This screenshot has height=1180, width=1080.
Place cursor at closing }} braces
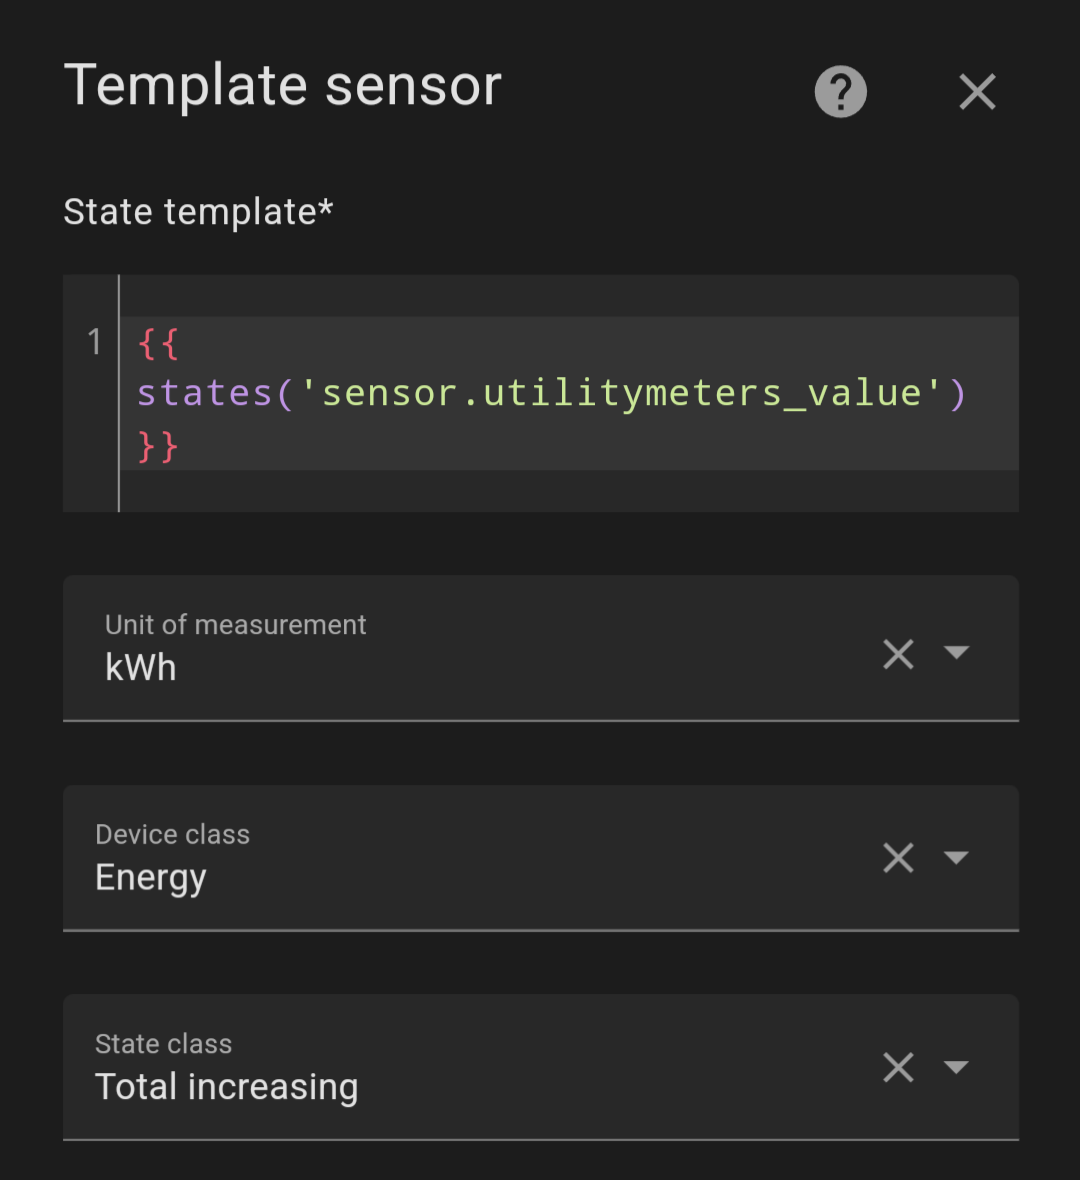point(158,446)
